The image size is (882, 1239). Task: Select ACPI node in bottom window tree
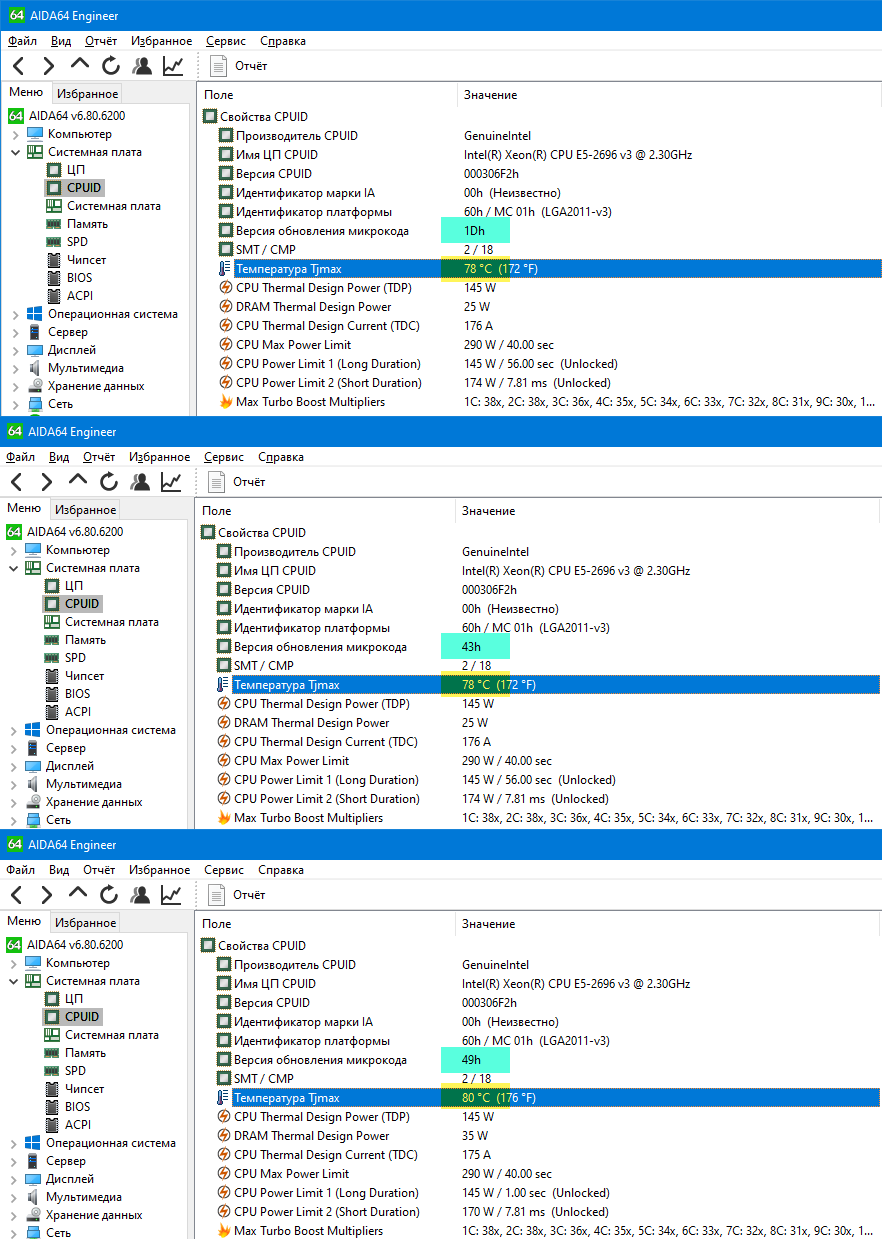77,1125
